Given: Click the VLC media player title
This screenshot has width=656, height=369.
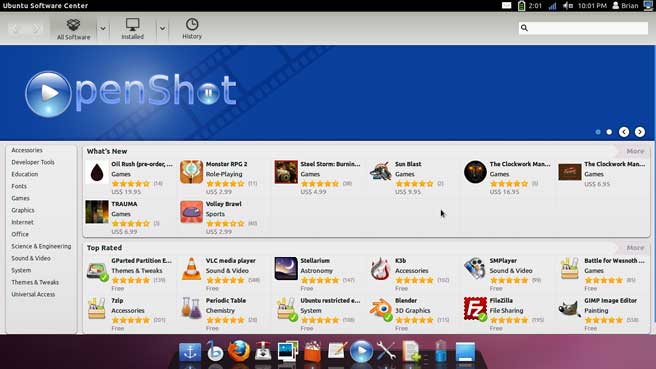Looking at the screenshot, I should [231, 261].
